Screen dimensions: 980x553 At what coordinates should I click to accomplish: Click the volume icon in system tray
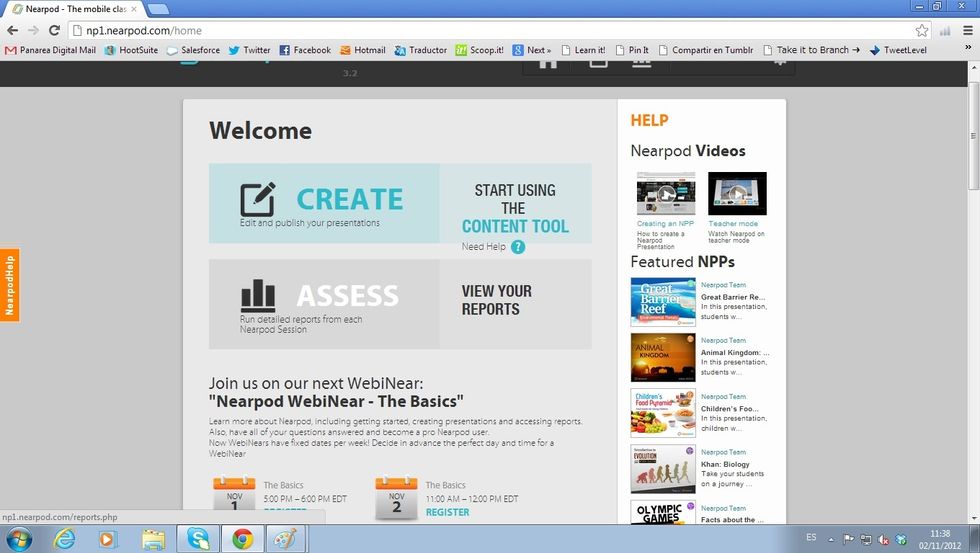pyautogui.click(x=883, y=539)
